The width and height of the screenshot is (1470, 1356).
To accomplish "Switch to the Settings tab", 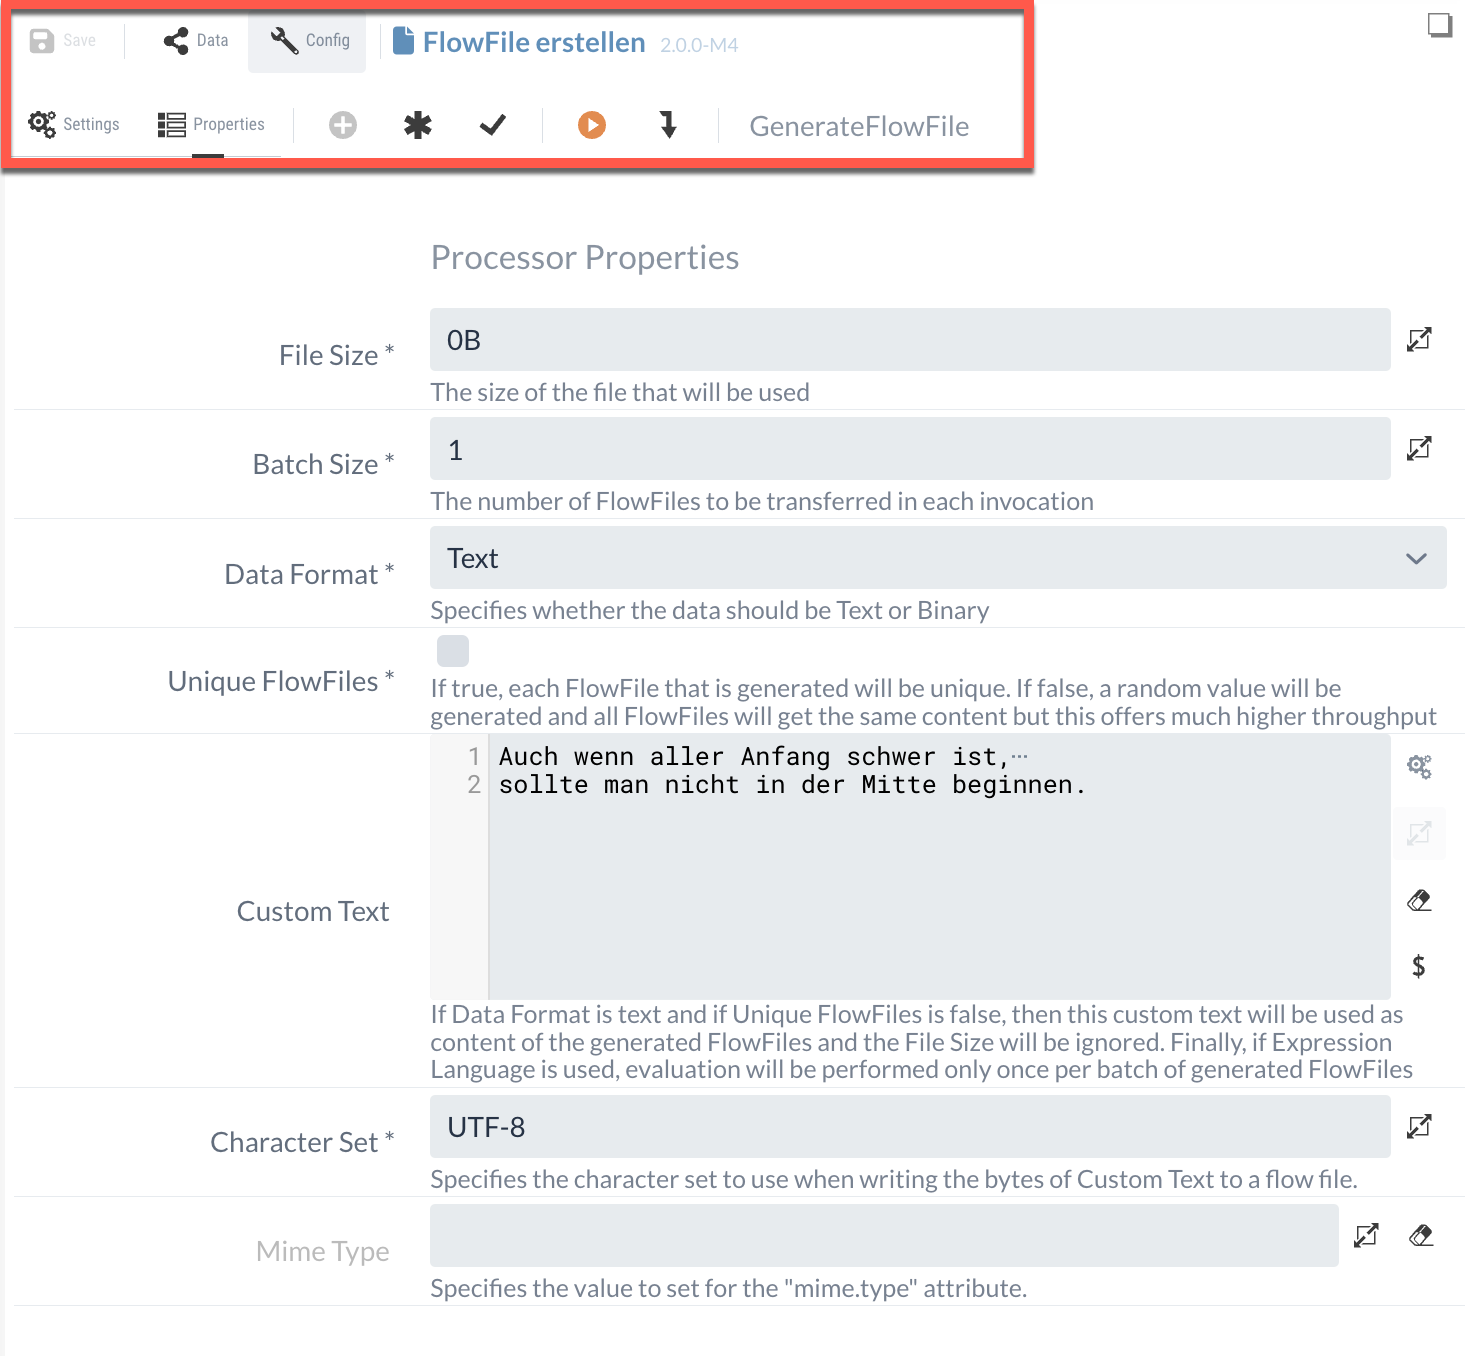I will (74, 124).
